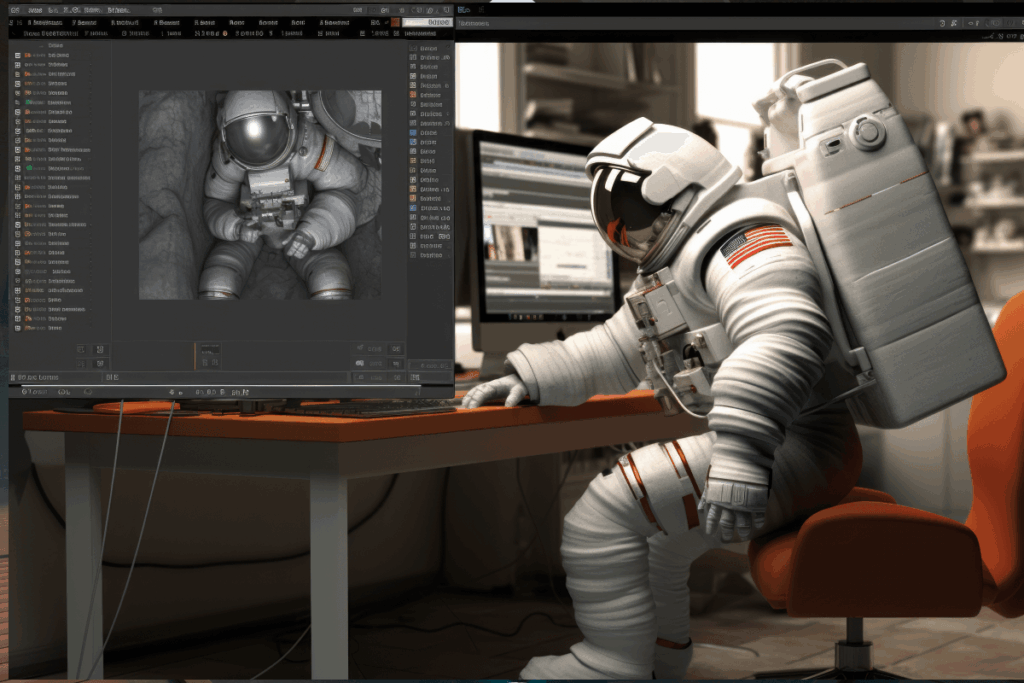Expand the header row of the left panel
The width and height of the screenshot is (1024, 683).
pos(55,45)
